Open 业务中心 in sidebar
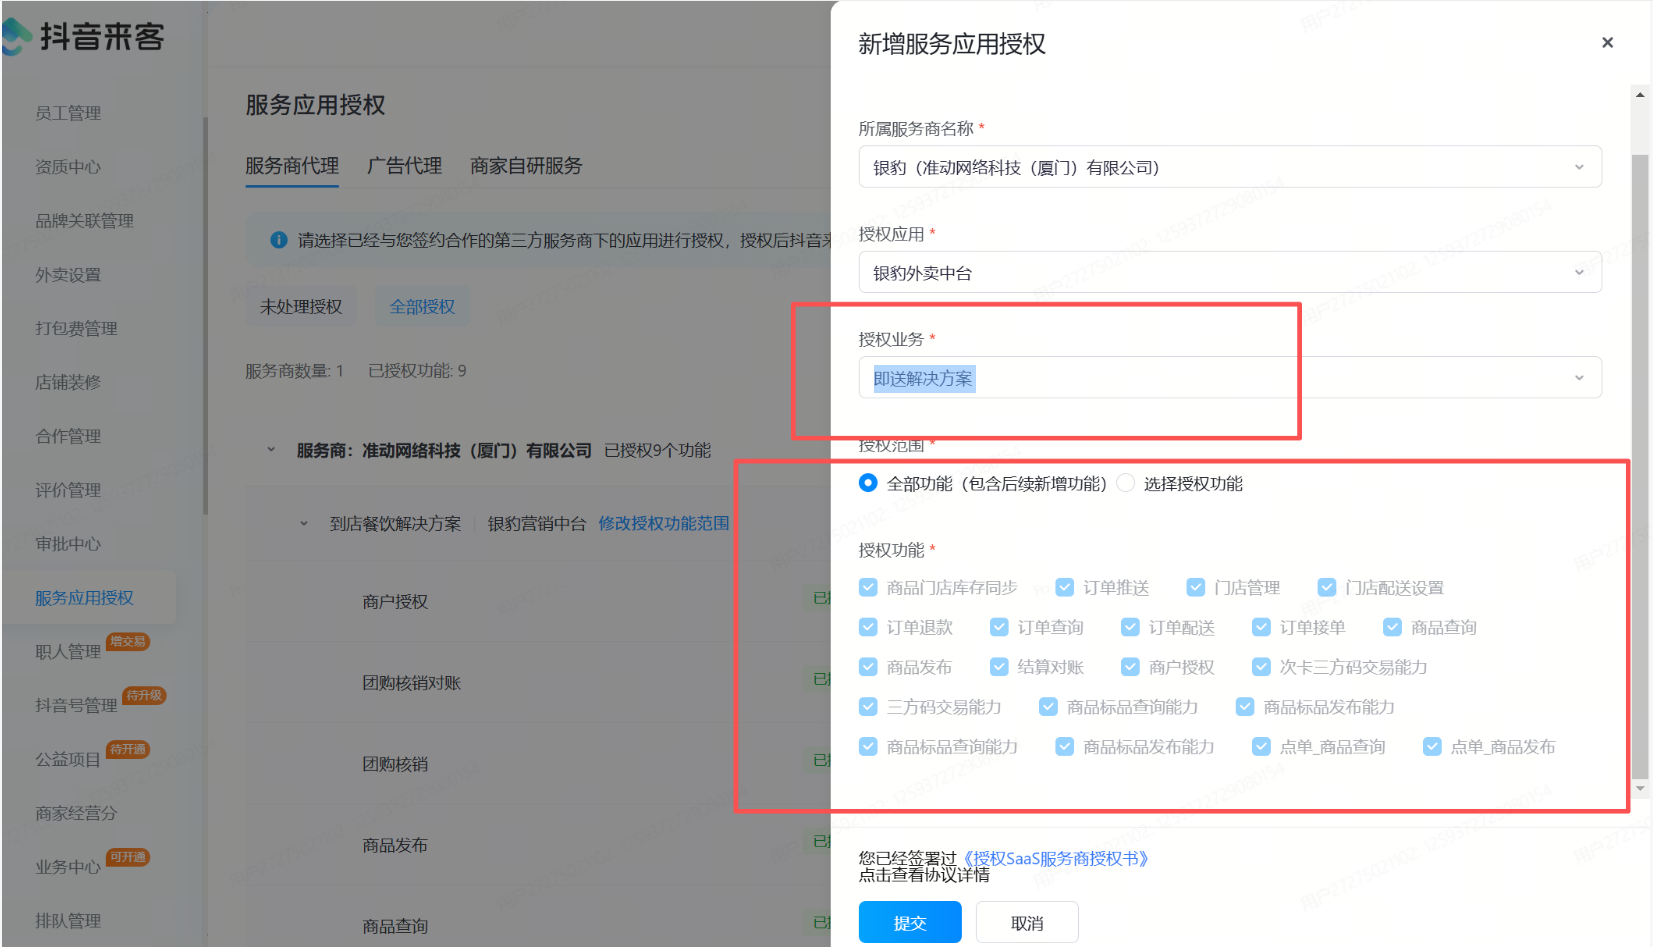 [68, 867]
